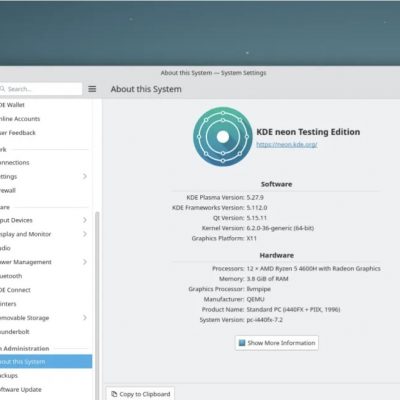Expand the Input Devices chevron
The height and width of the screenshot is (400, 400).
85,220
